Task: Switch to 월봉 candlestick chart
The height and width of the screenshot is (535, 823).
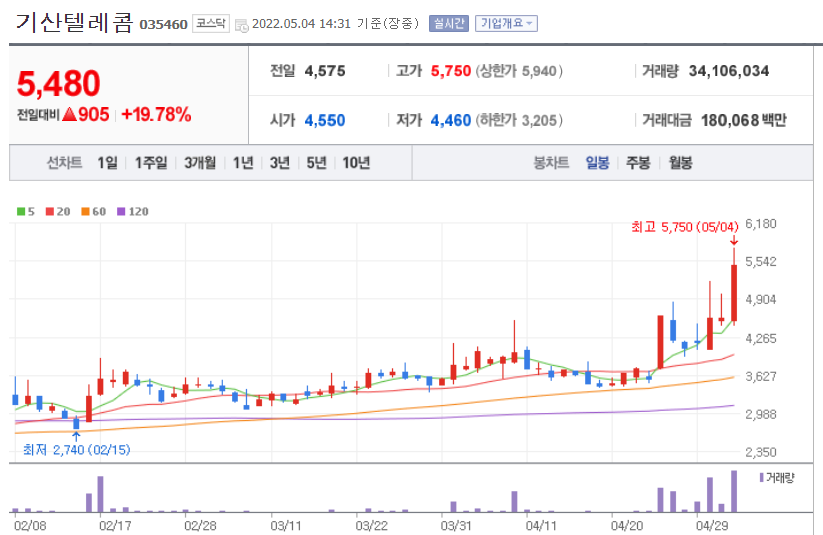Action: pyautogui.click(x=680, y=163)
